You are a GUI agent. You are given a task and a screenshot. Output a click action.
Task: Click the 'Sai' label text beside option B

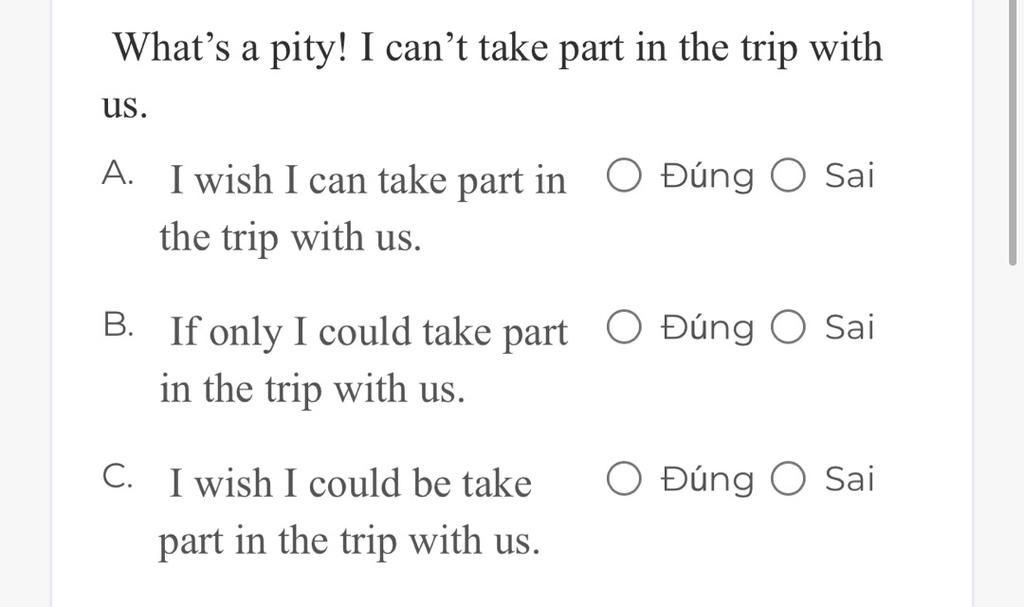point(849,327)
